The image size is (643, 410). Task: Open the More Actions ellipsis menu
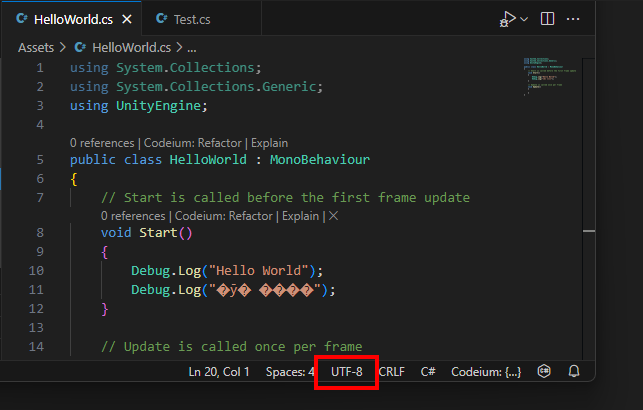573,19
